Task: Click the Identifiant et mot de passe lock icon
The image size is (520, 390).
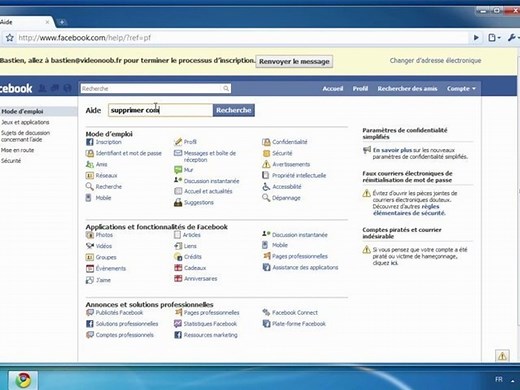Action: [x=90, y=153]
